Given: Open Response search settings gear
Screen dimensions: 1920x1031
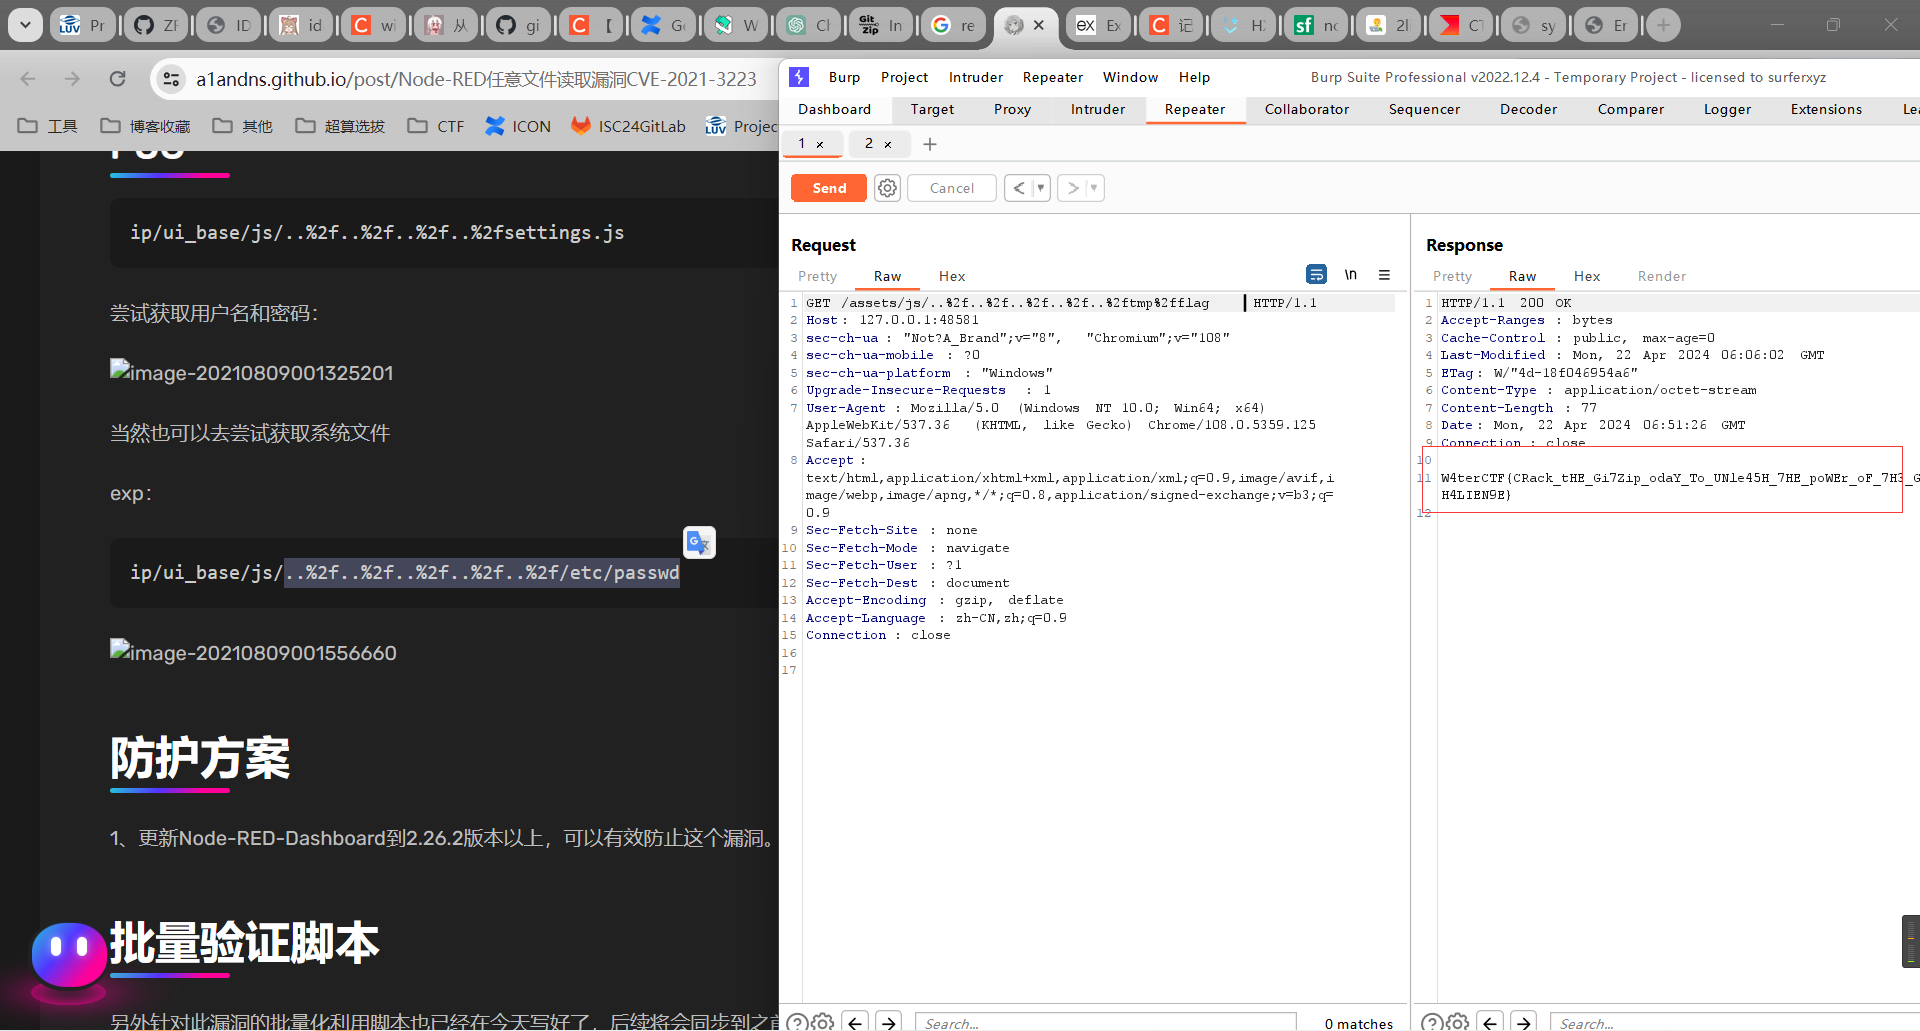Looking at the screenshot, I should (1458, 1022).
